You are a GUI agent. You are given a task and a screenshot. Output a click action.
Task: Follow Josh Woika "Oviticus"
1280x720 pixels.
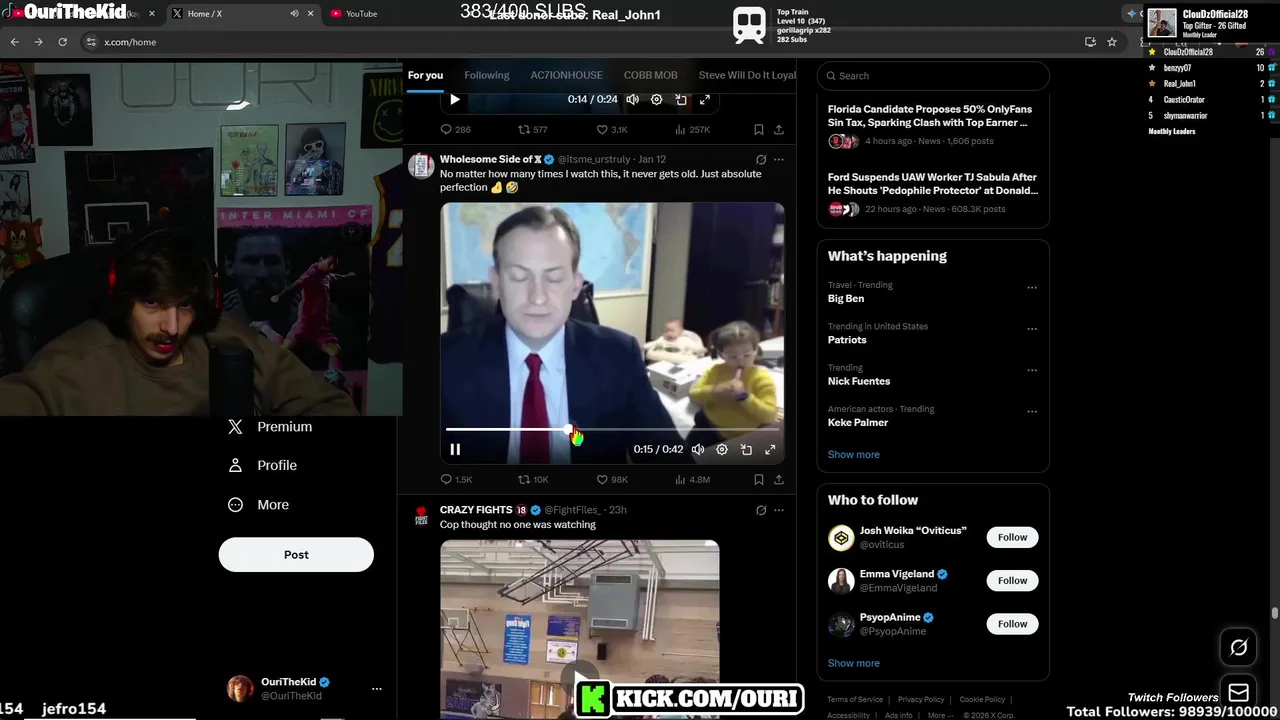point(1012,537)
